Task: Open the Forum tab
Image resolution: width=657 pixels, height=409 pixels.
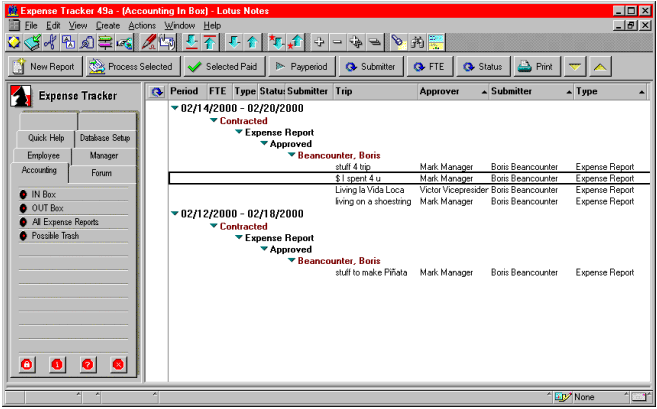Action: (x=101, y=173)
